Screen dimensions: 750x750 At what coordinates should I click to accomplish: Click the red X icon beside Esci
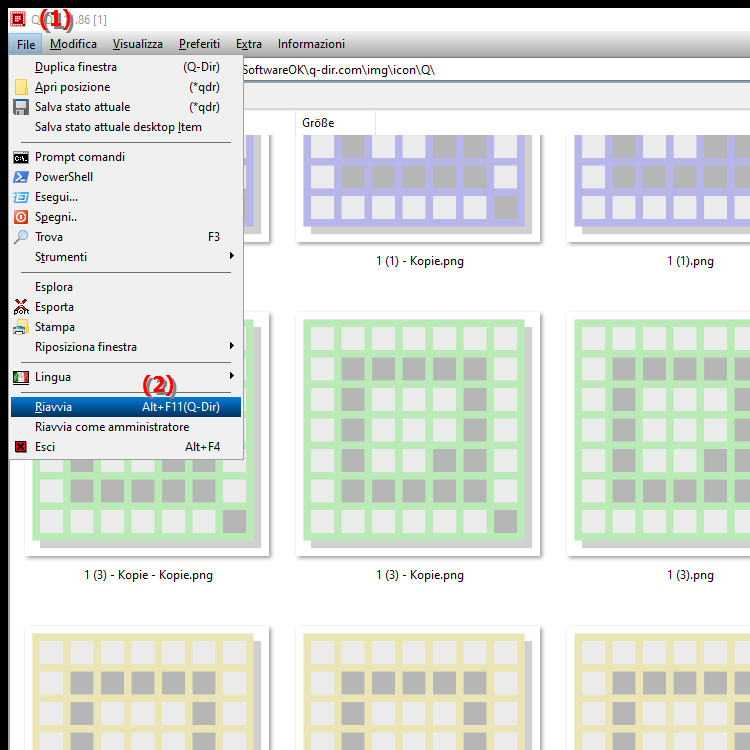[x=21, y=447]
